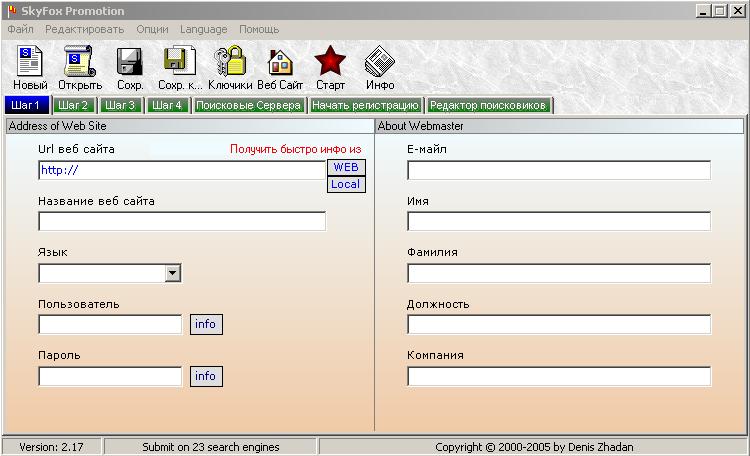Open the Поисковые Сервера tab
Screen dimensions: 750x456
pos(248,105)
